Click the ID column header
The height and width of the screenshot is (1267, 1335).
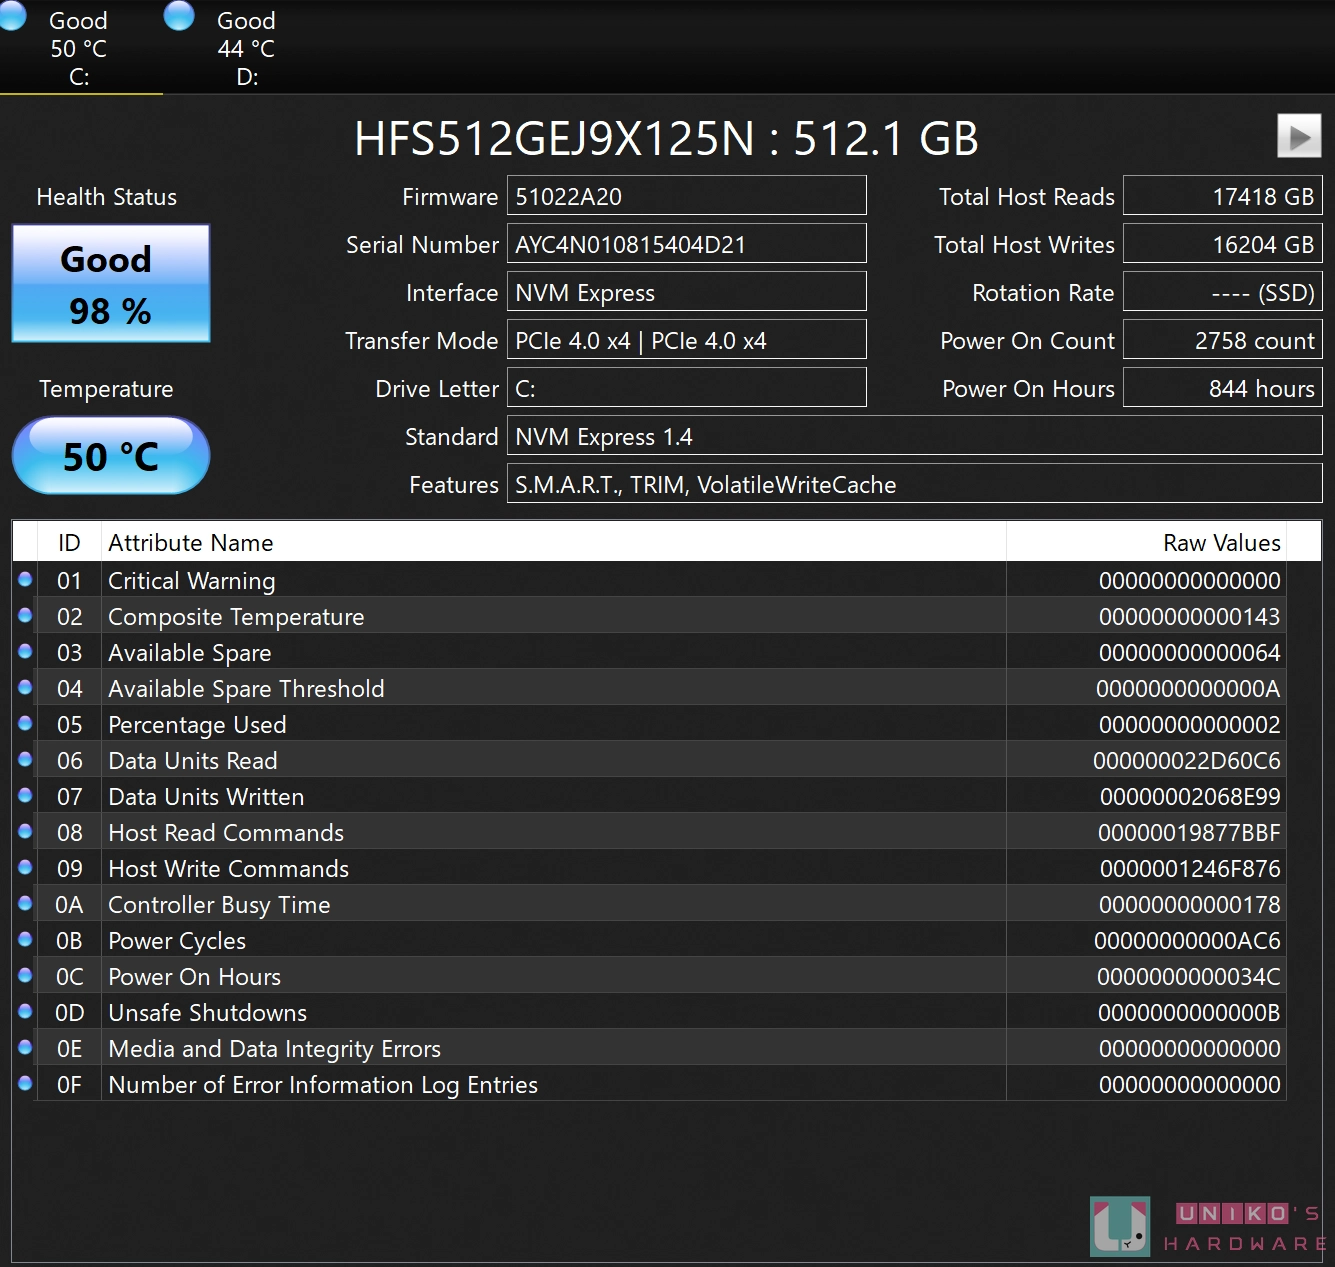(69, 542)
